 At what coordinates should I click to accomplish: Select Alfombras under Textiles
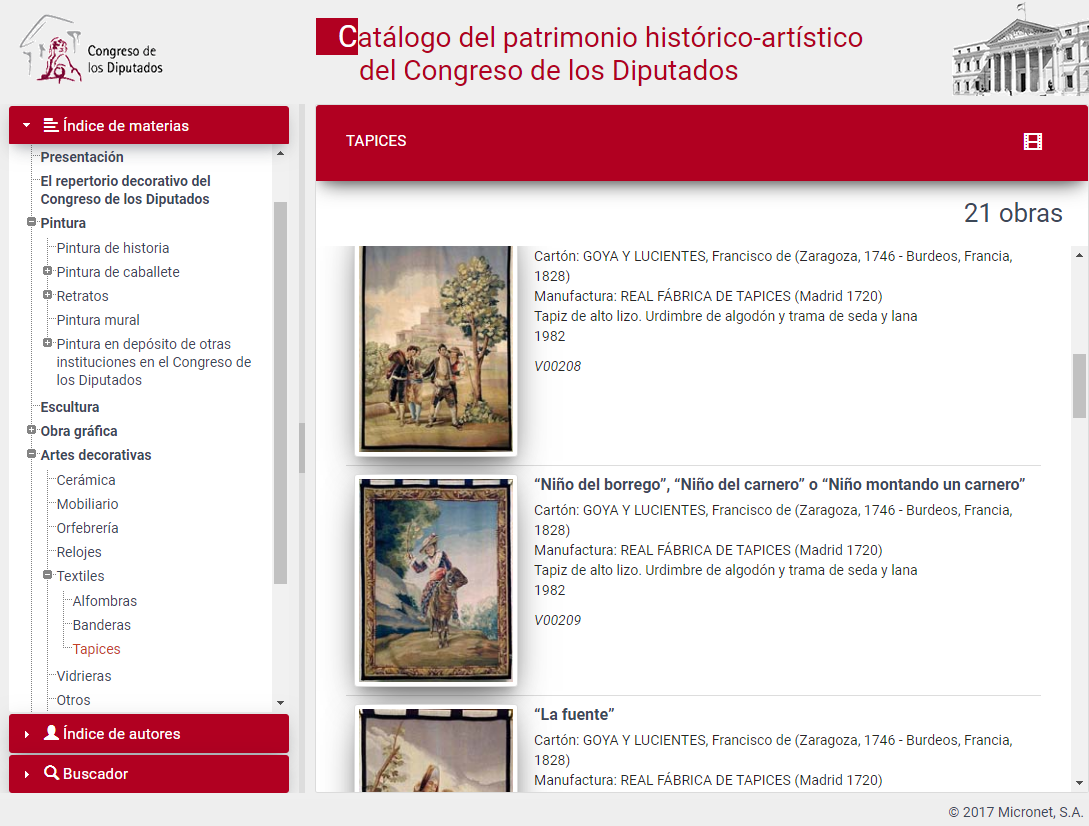105,601
